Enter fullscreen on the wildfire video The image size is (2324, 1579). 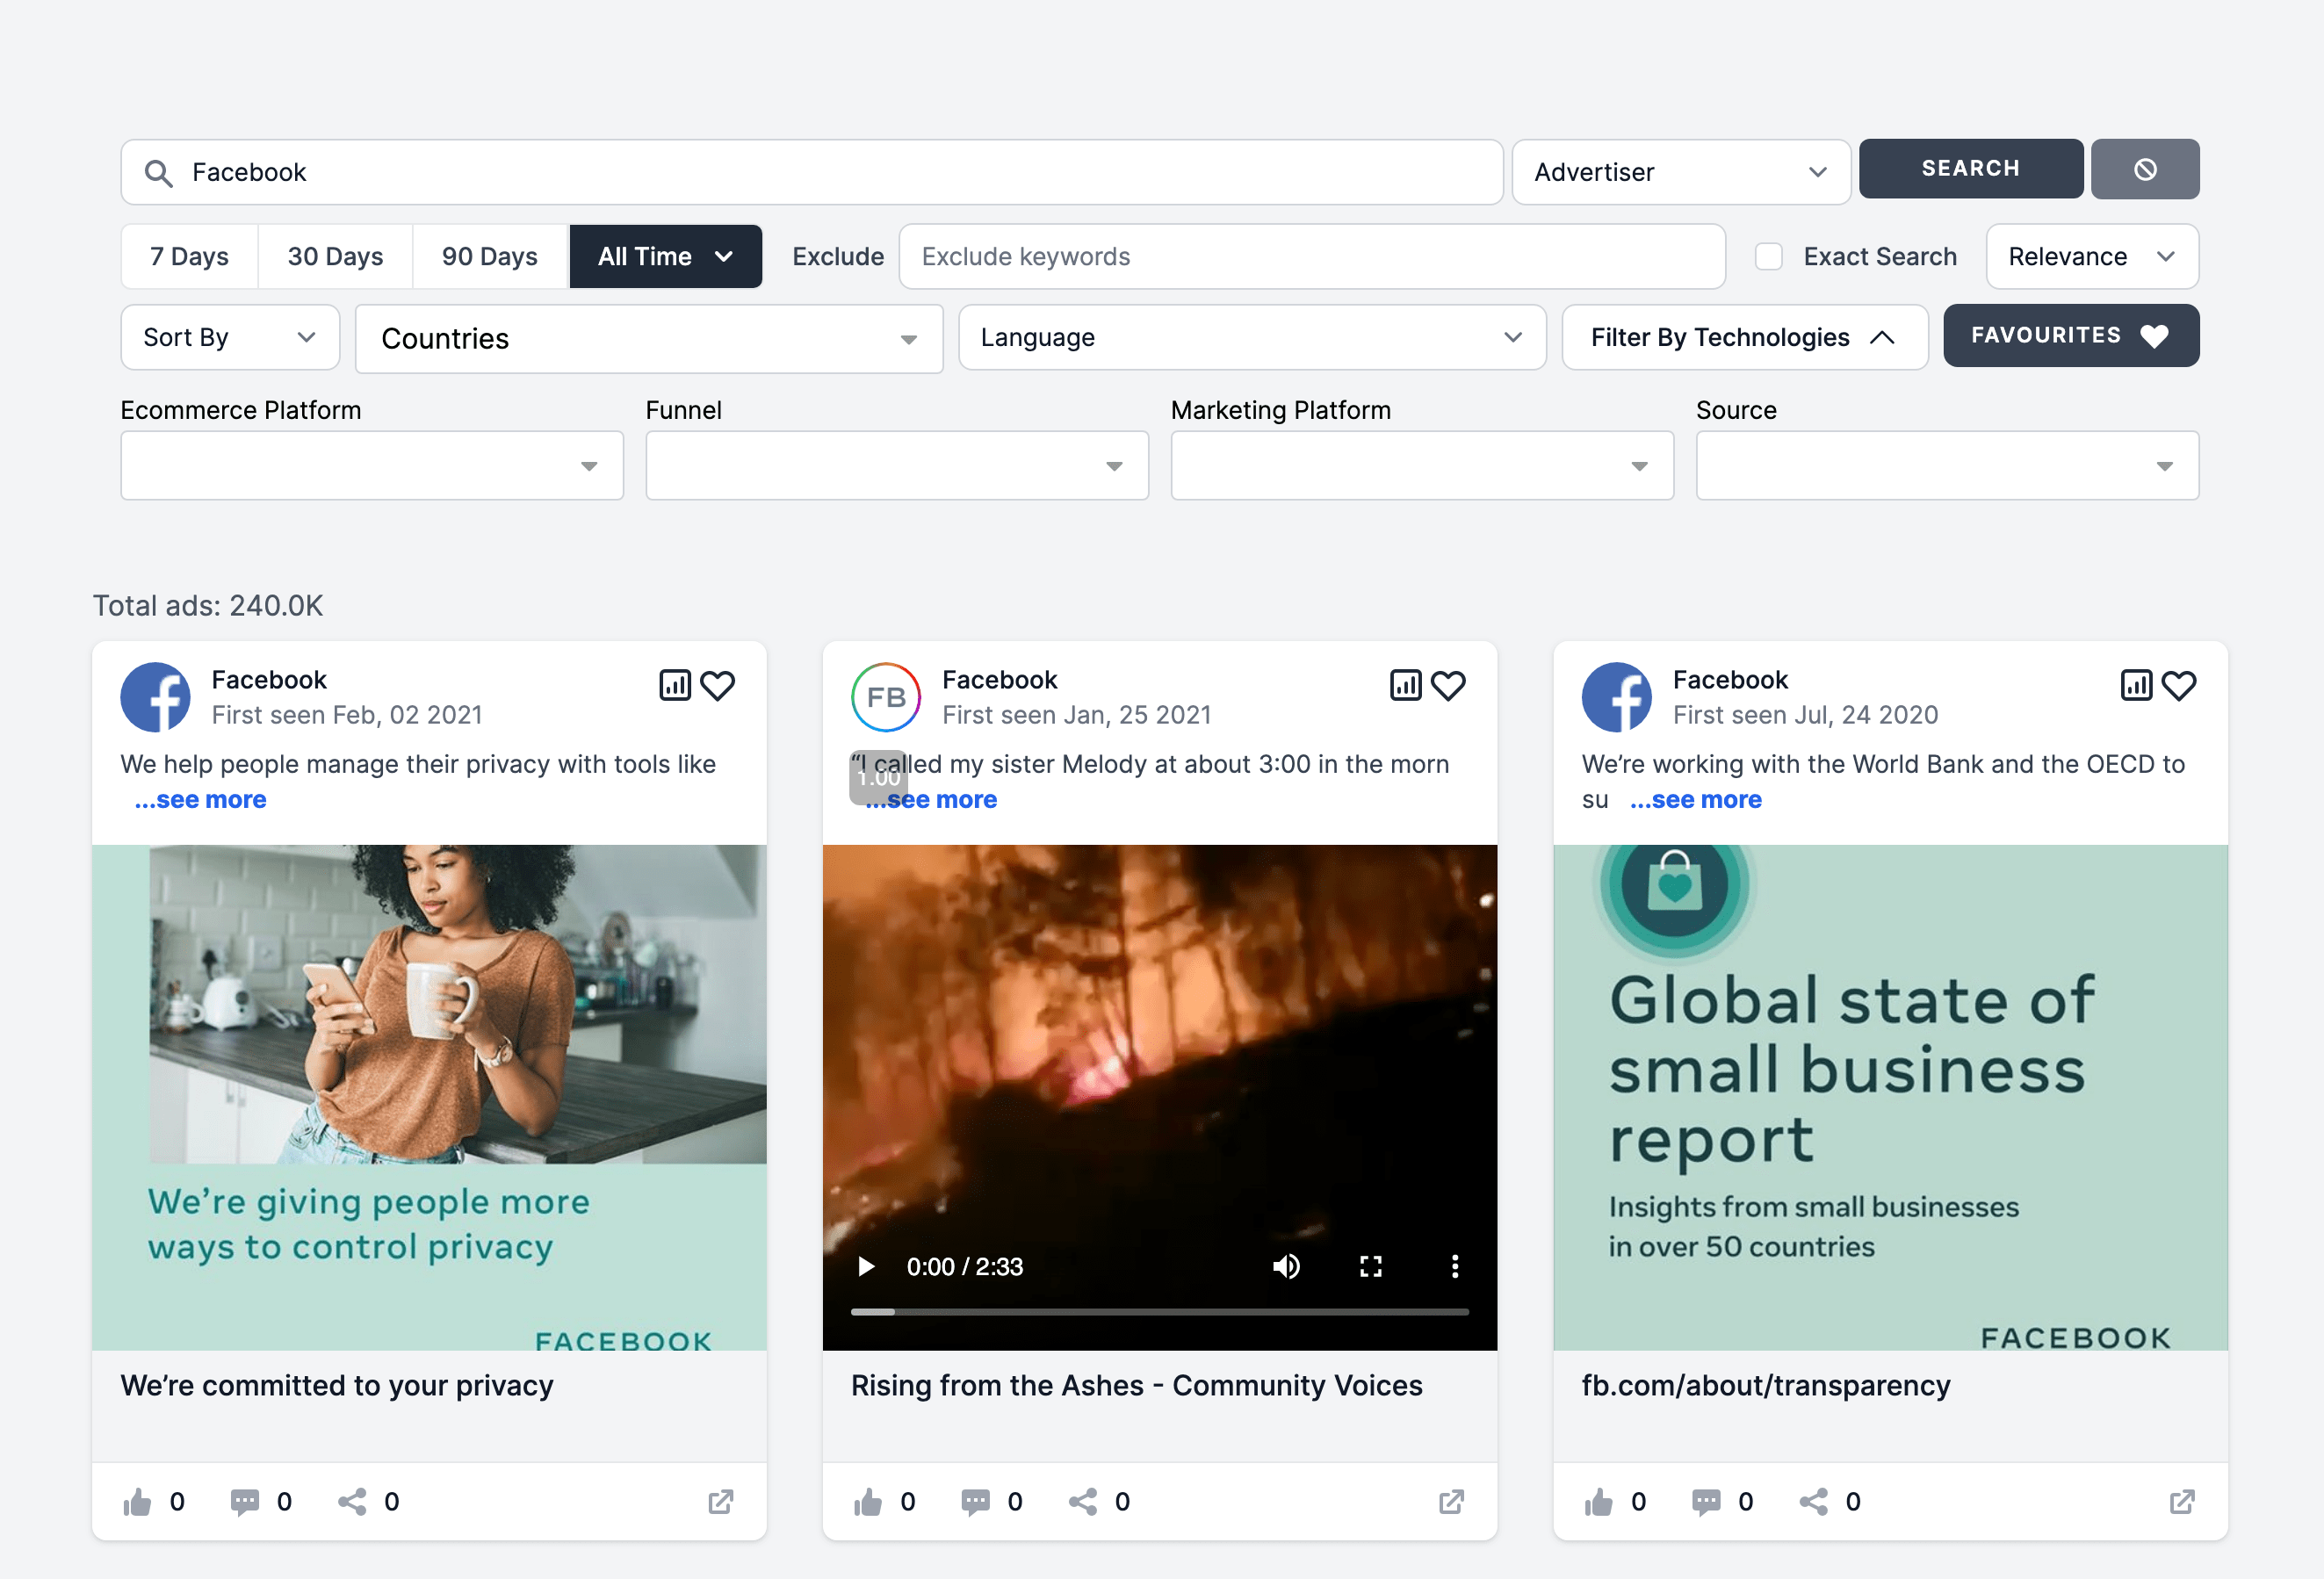[x=1370, y=1266]
